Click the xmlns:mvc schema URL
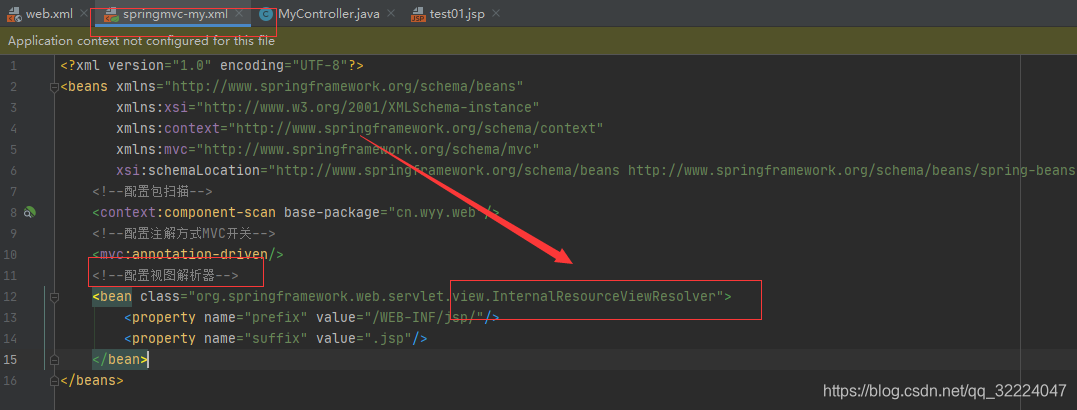This screenshot has width=1077, height=410. point(367,150)
